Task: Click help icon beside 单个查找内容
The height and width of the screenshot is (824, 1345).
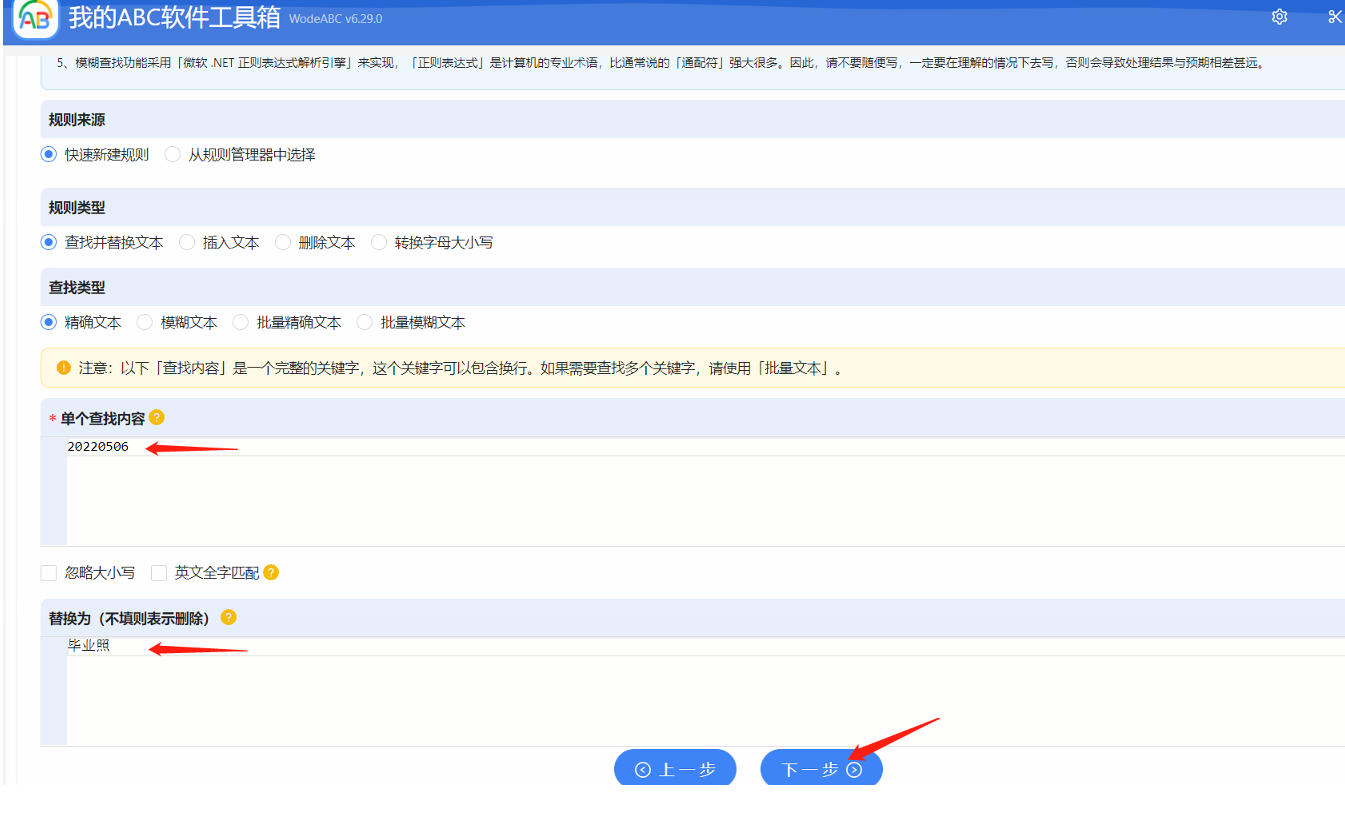Action: (x=157, y=418)
